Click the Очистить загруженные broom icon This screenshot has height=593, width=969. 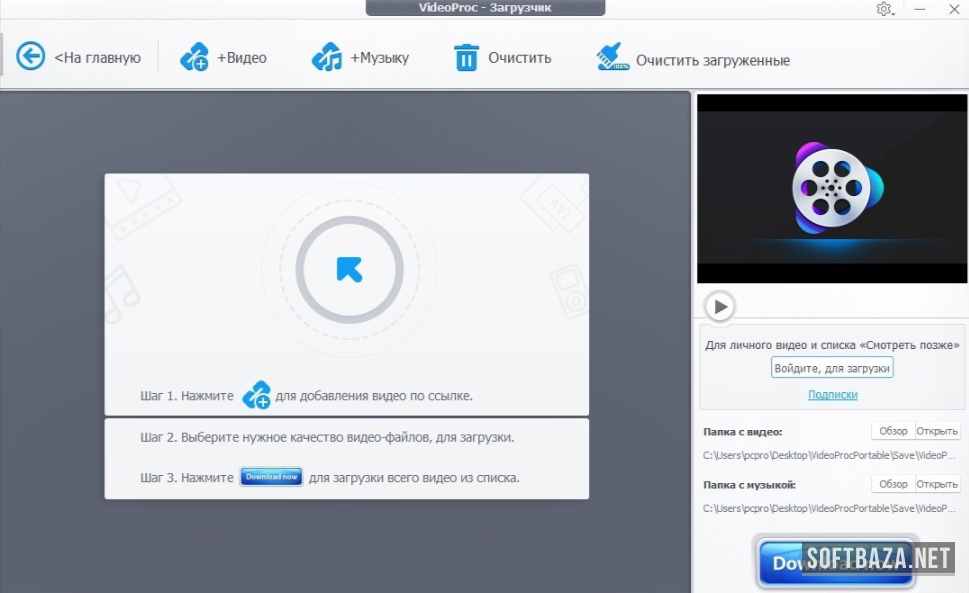[x=612, y=57]
